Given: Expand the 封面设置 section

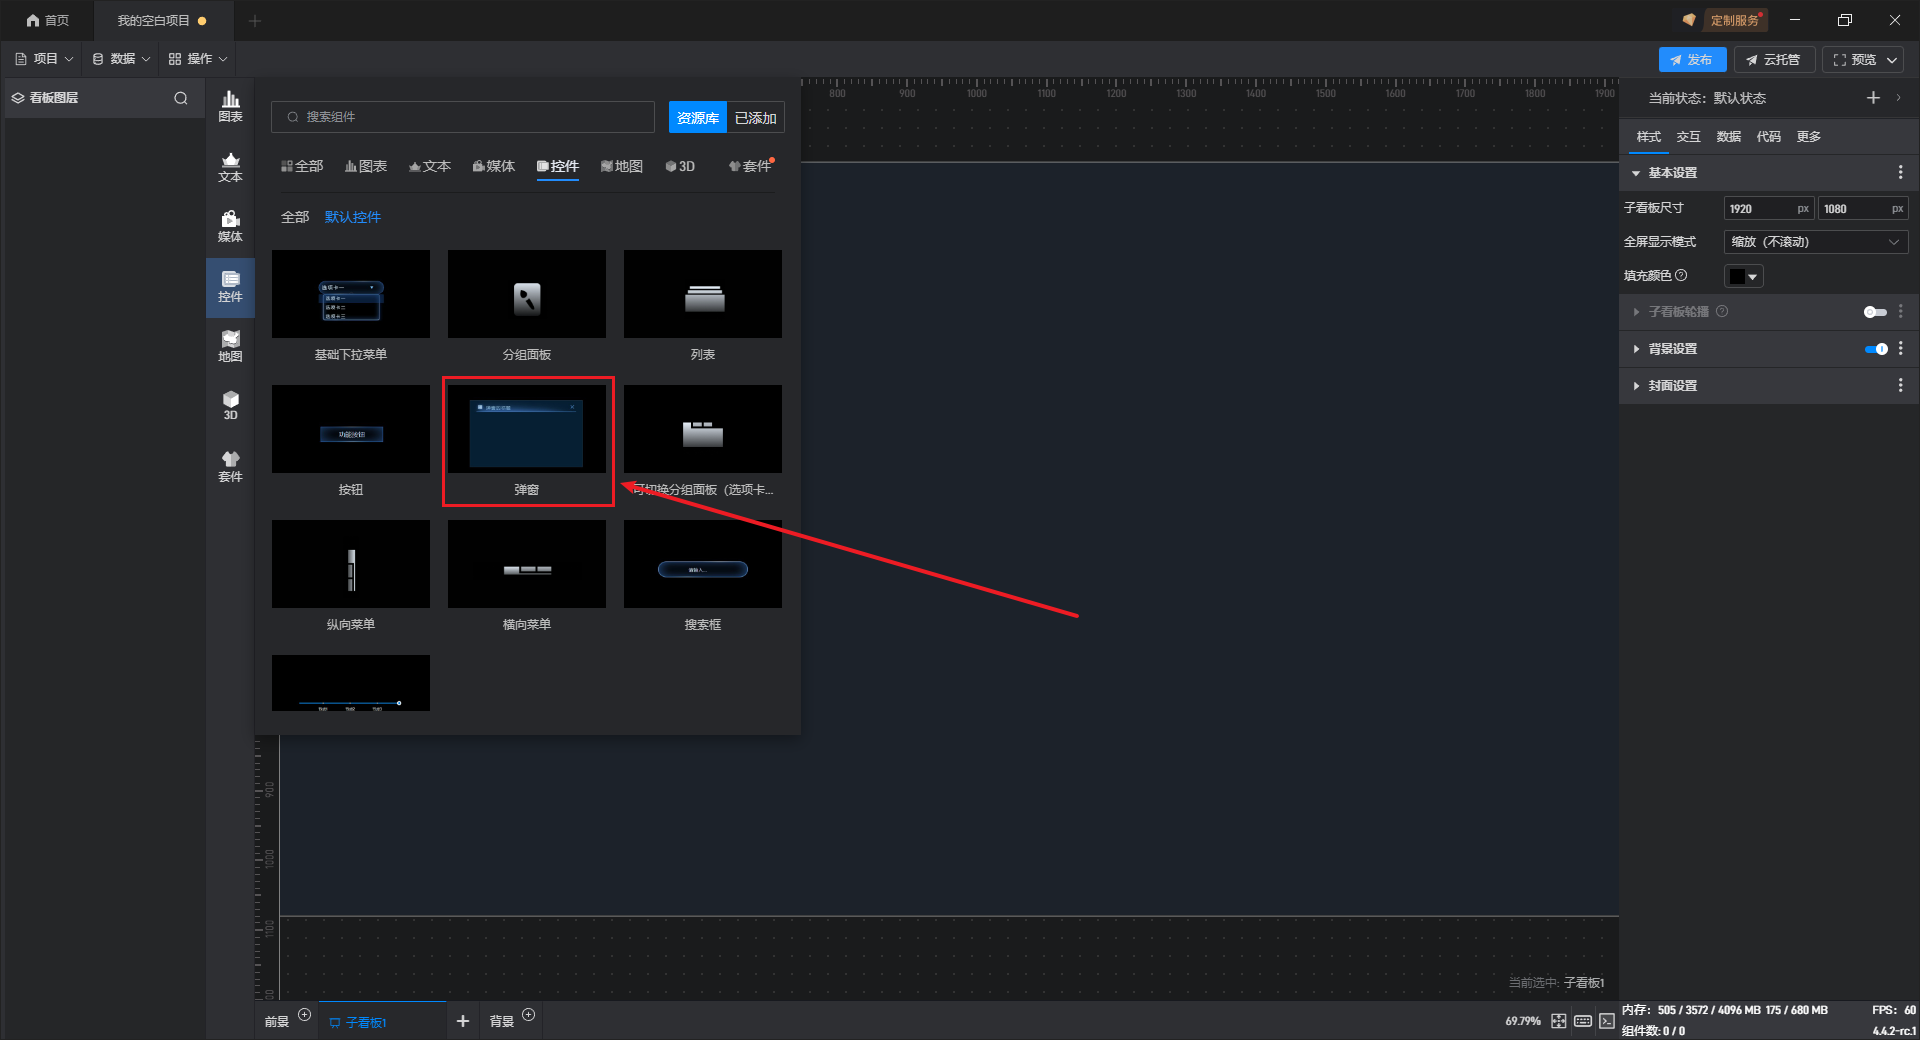Looking at the screenshot, I should pyautogui.click(x=1672, y=386).
